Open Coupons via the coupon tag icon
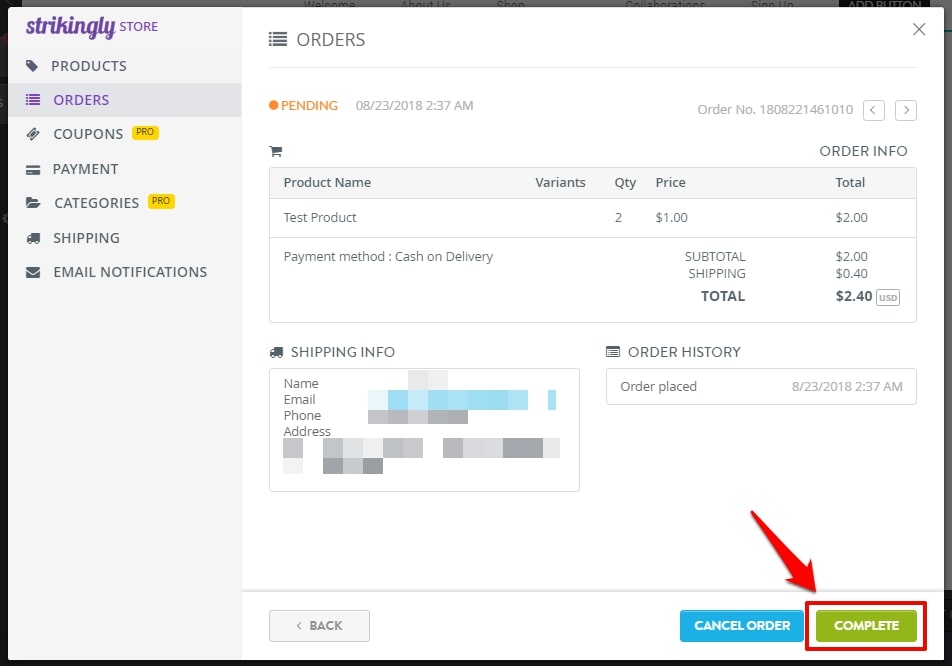Viewport: 952px width, 666px height. [31, 133]
